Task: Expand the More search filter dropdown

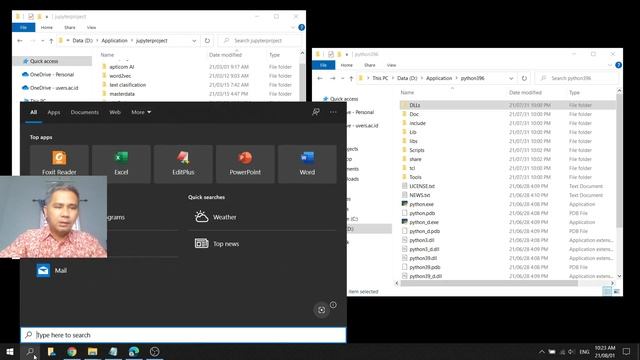Action: pyautogui.click(x=141, y=112)
